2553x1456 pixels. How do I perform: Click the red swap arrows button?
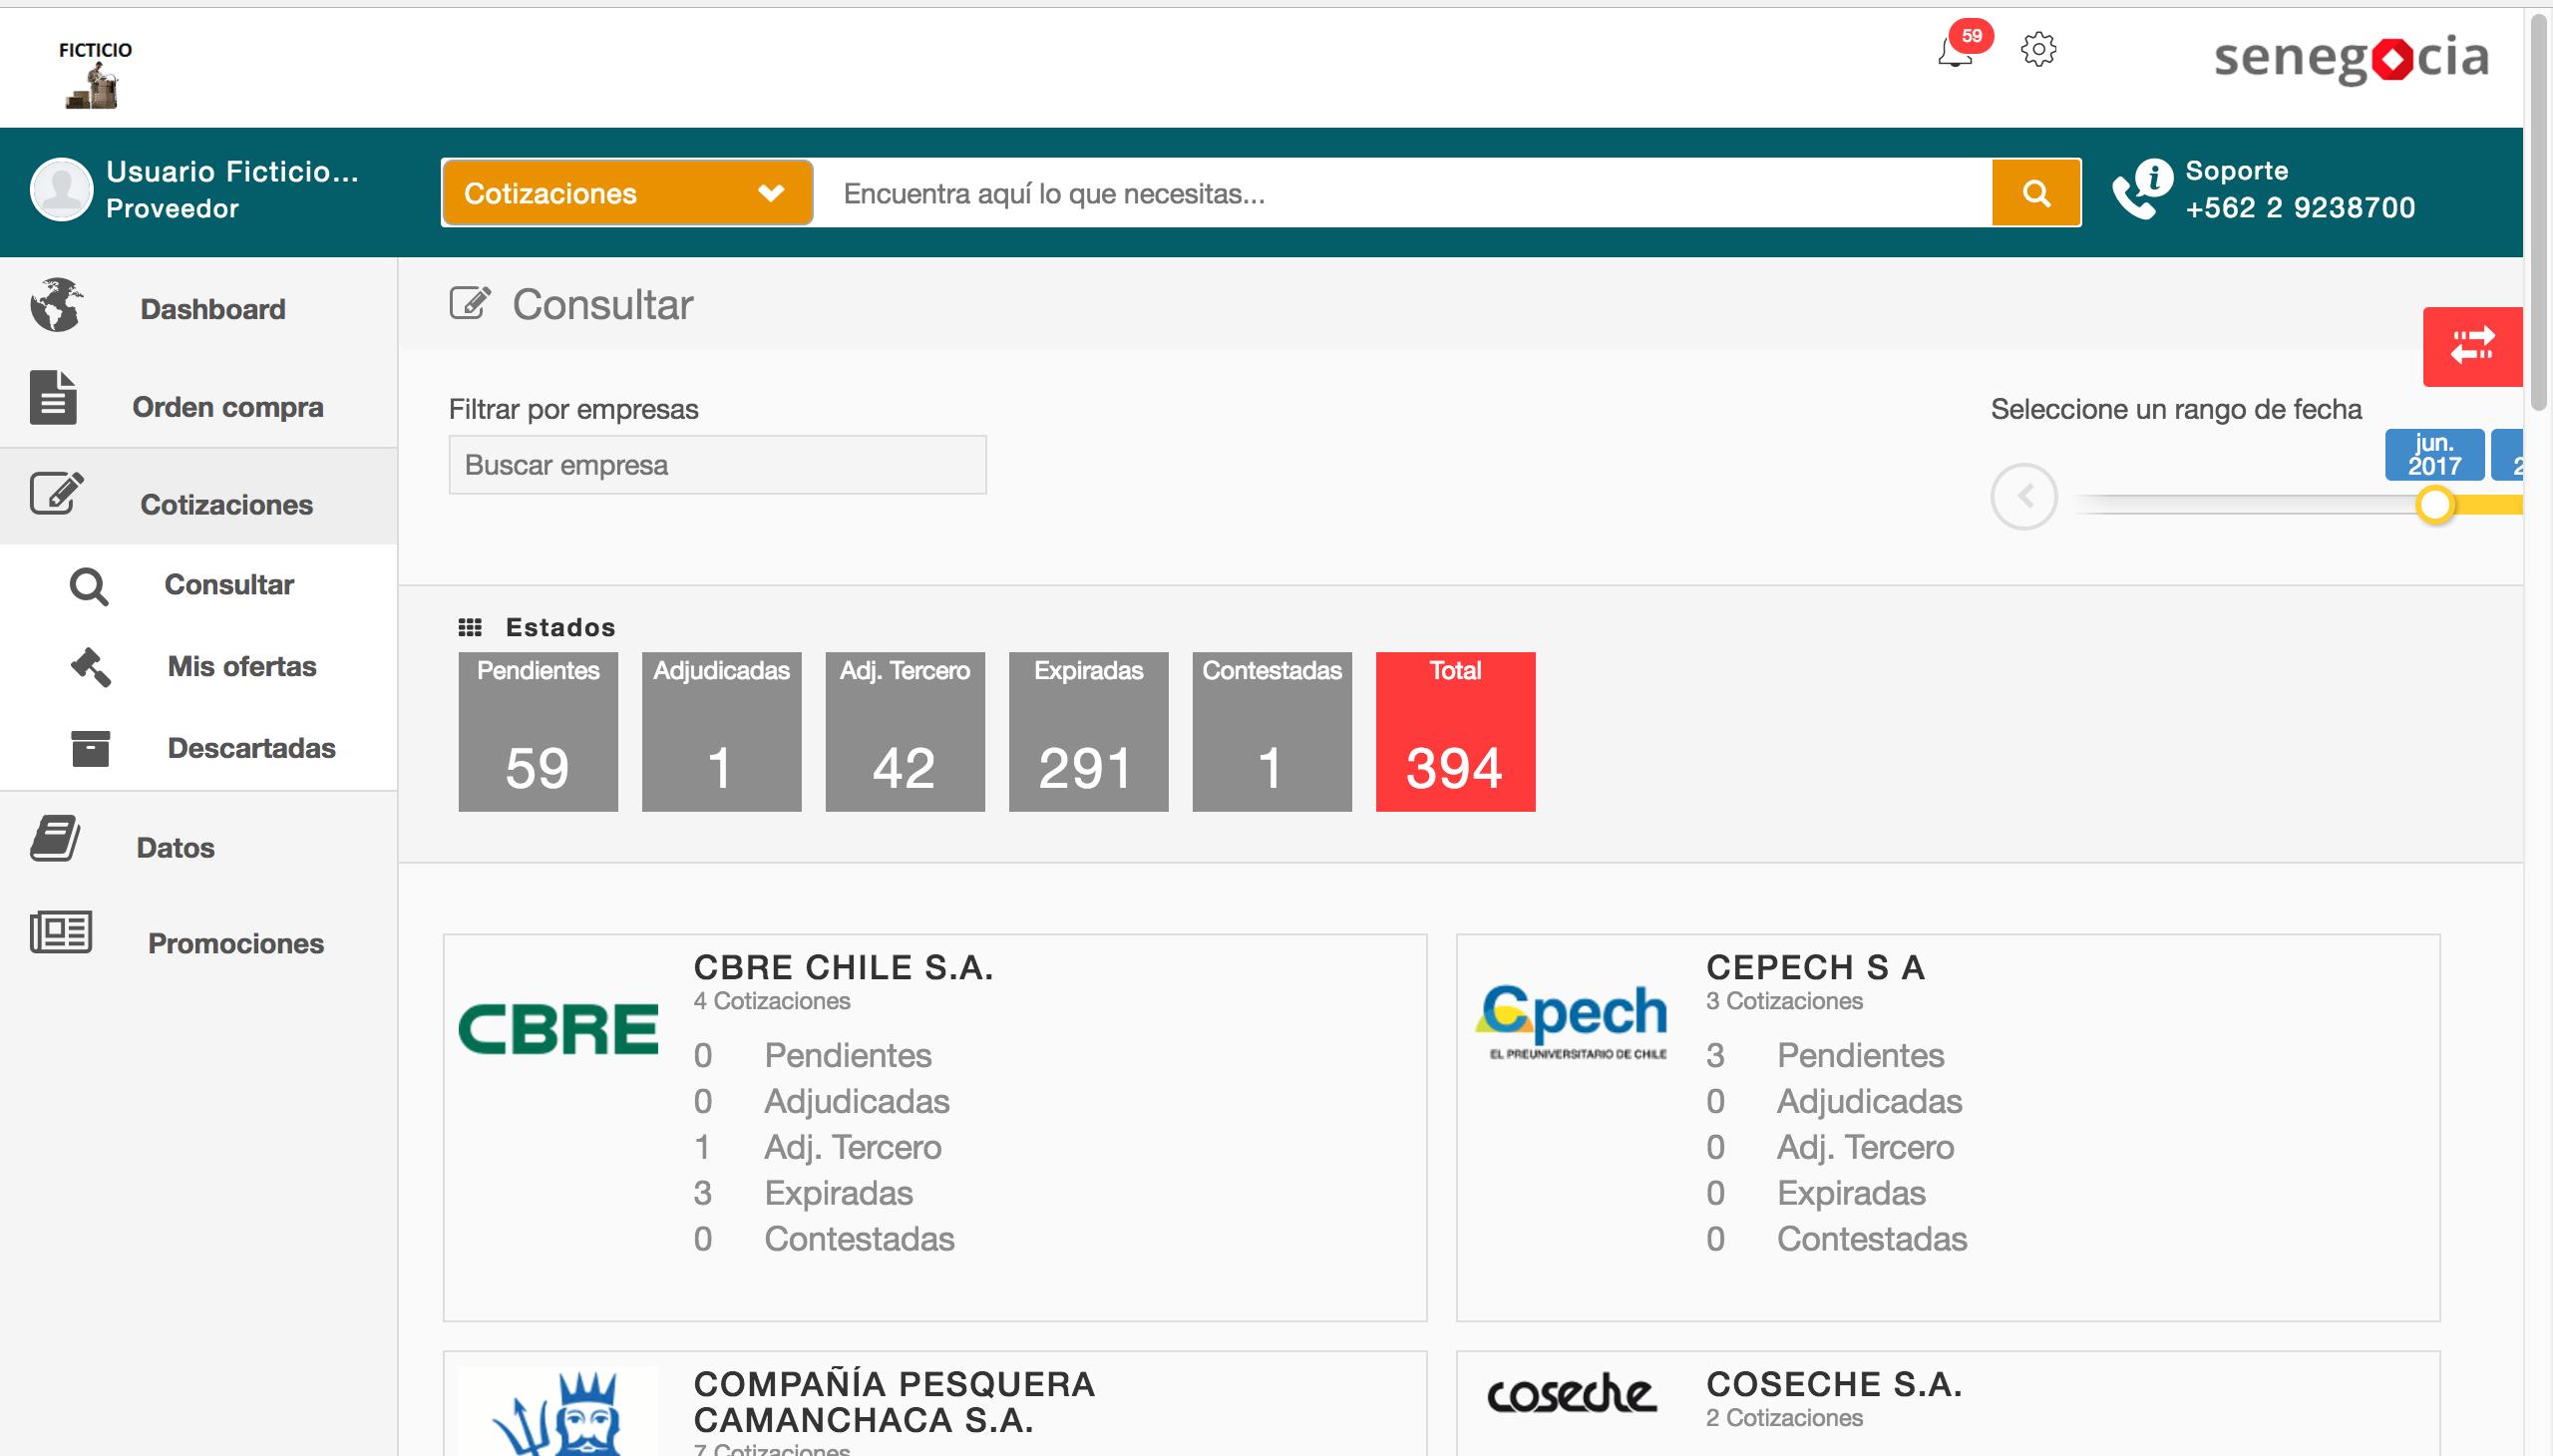coord(2472,346)
